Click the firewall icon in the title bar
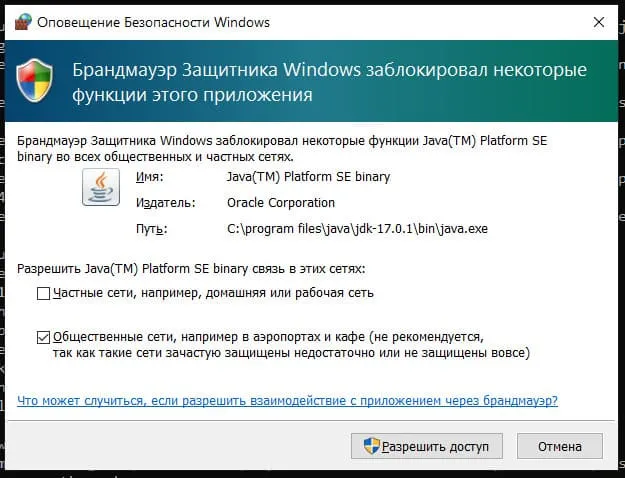625x478 pixels. [23, 21]
